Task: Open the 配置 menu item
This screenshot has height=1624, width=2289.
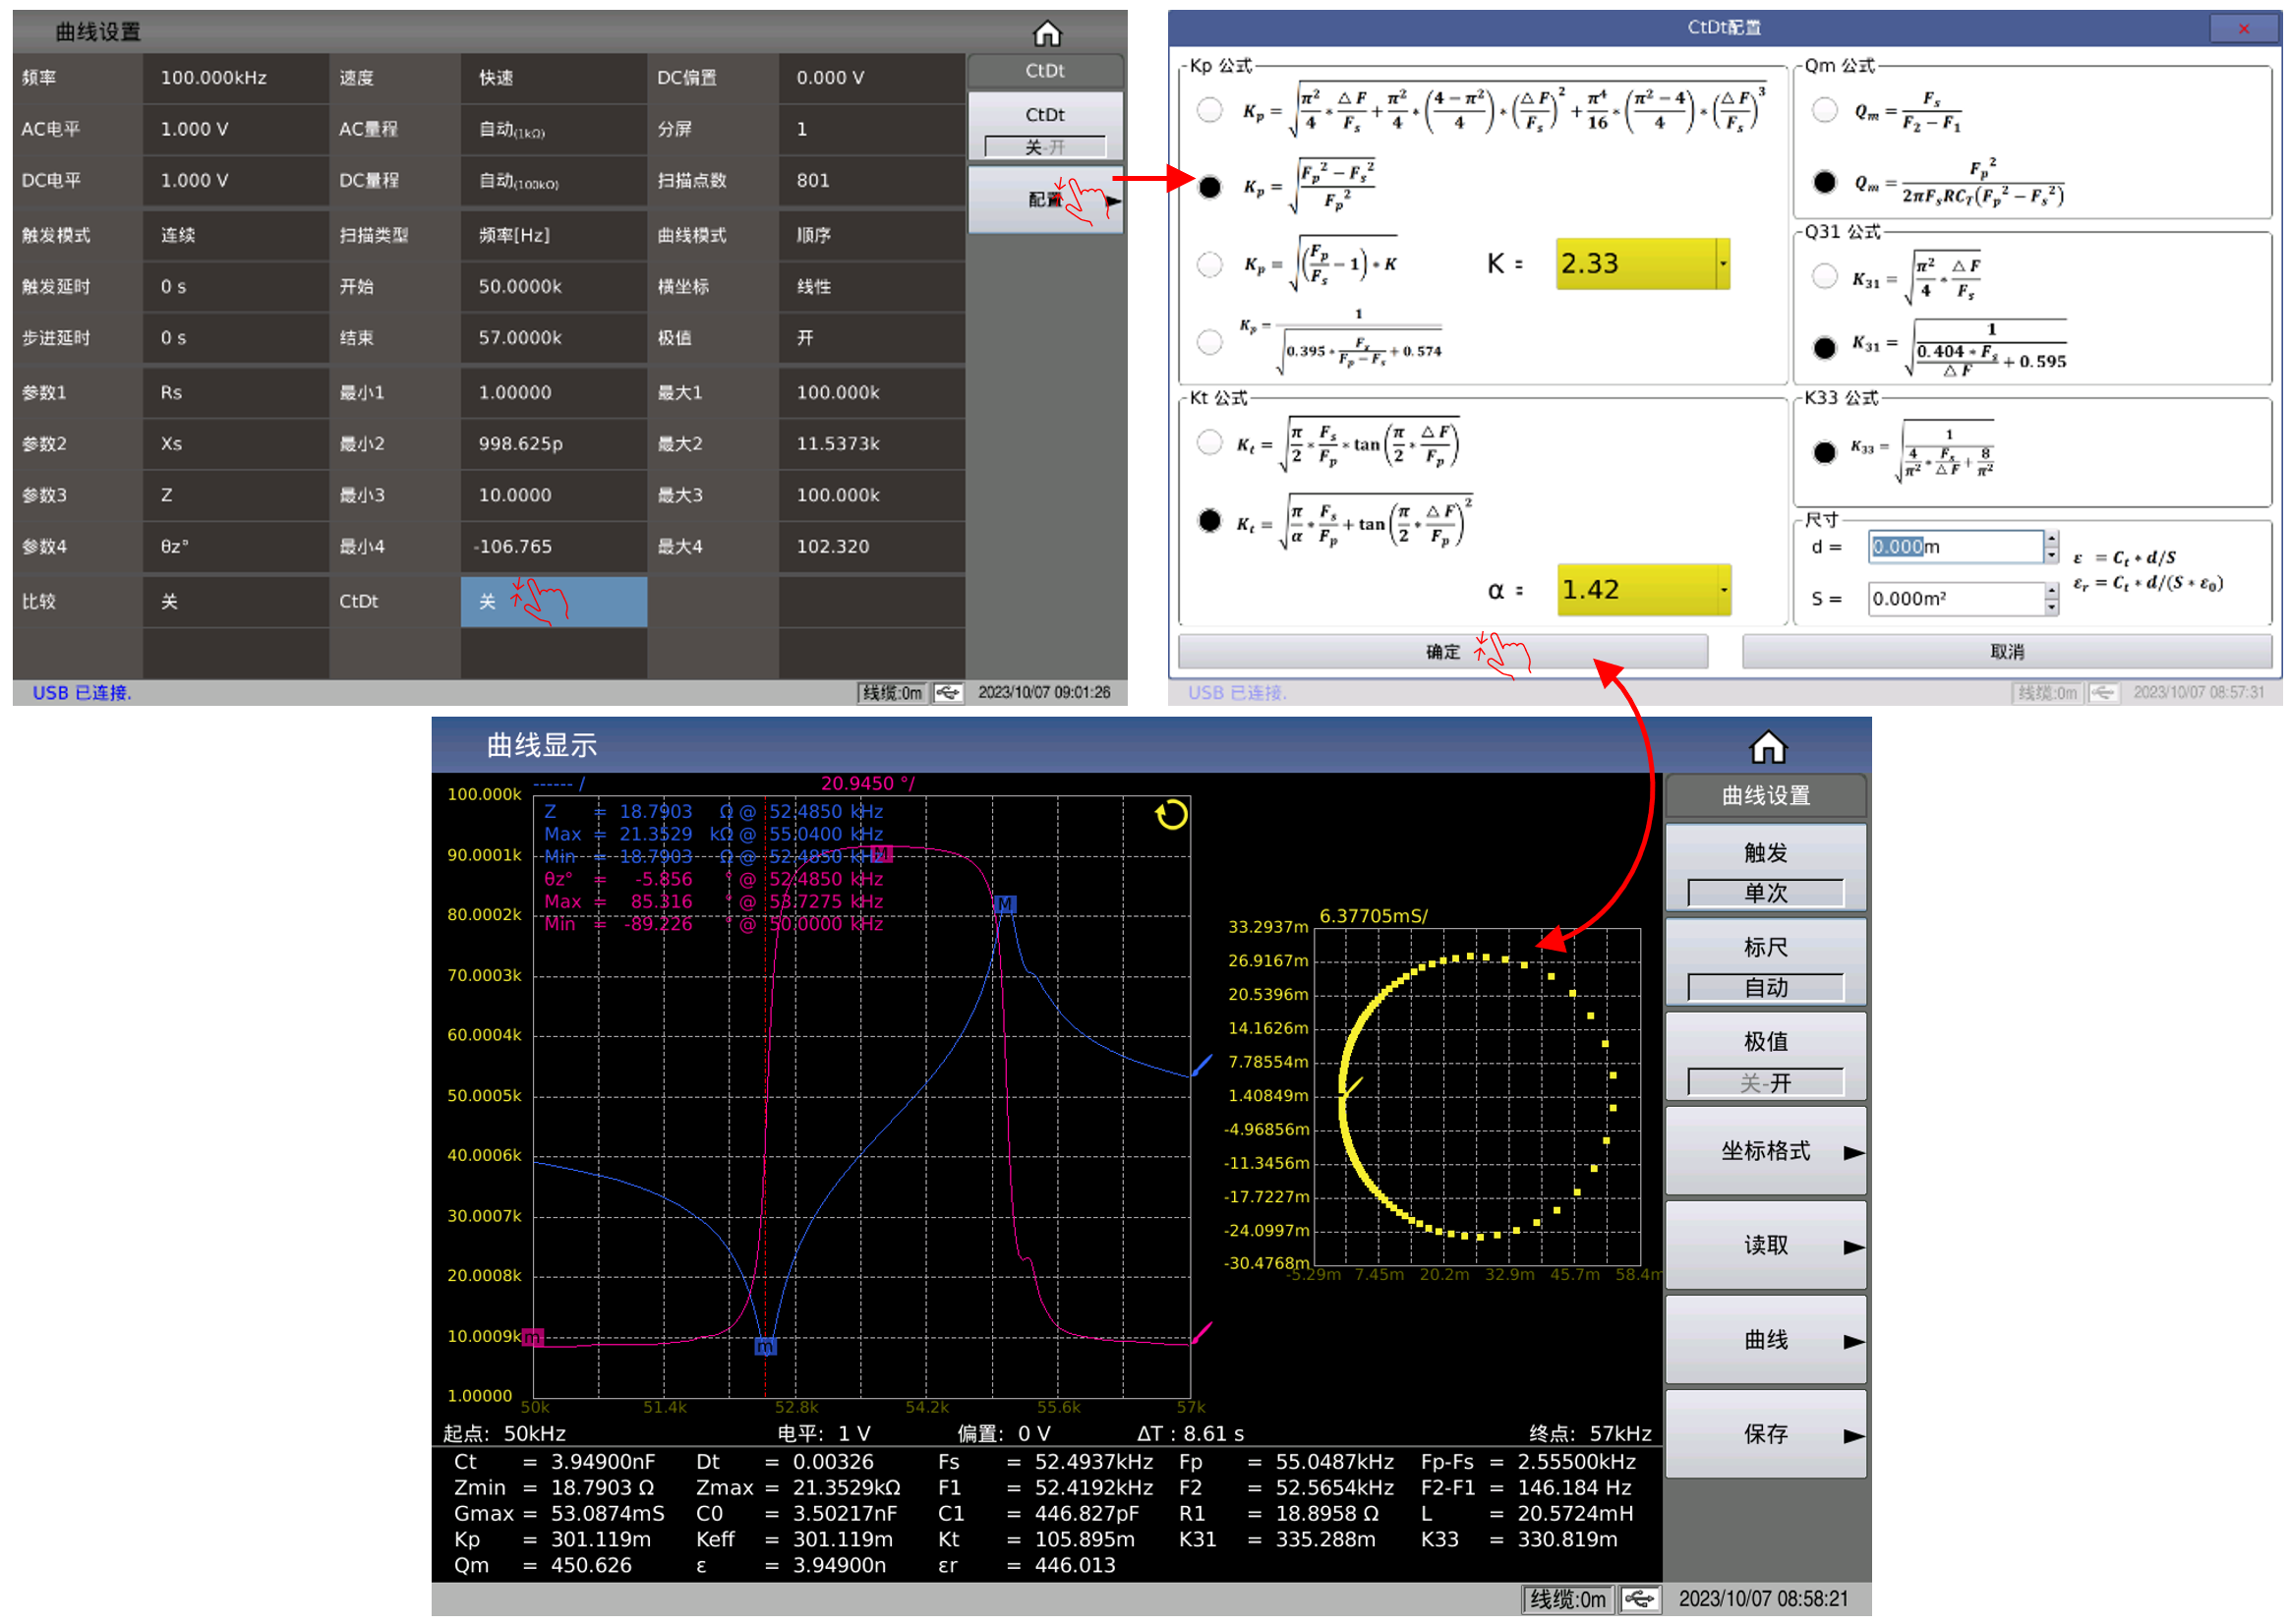Action: pyautogui.click(x=1045, y=200)
